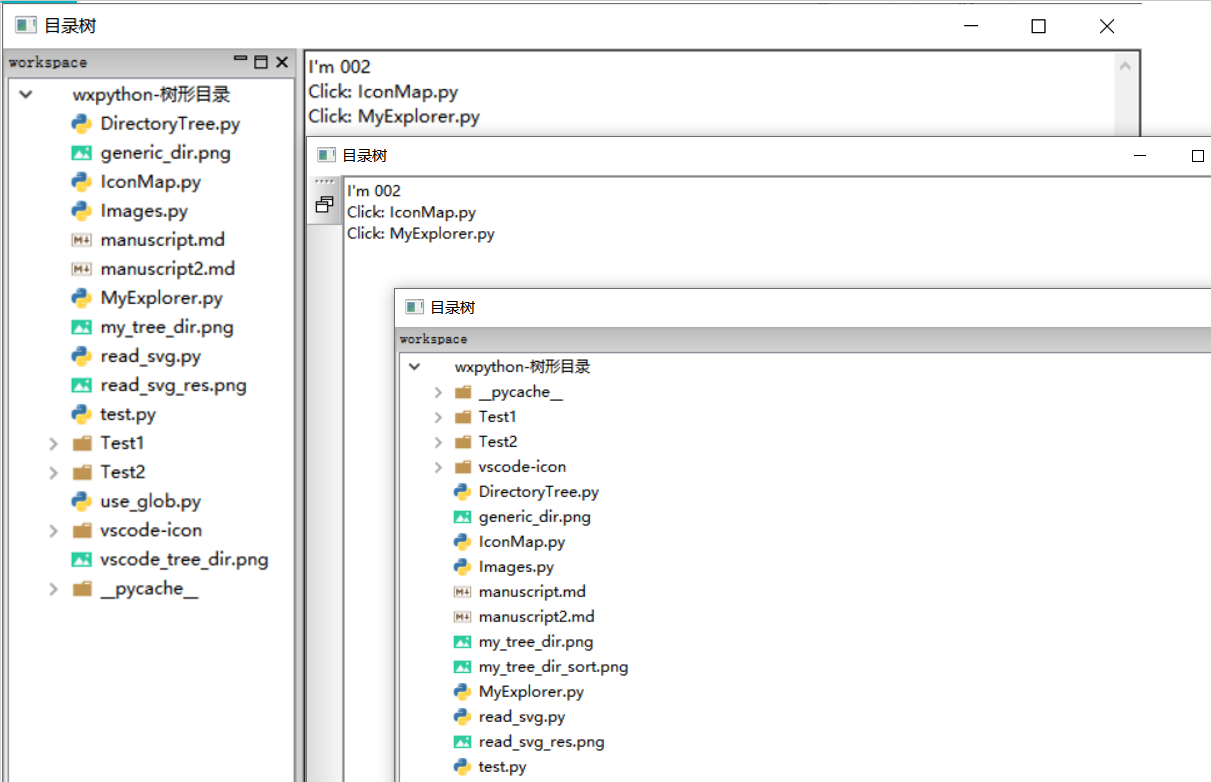Expand Test1 folder in front window
1211x782 pixels.
coord(438,417)
